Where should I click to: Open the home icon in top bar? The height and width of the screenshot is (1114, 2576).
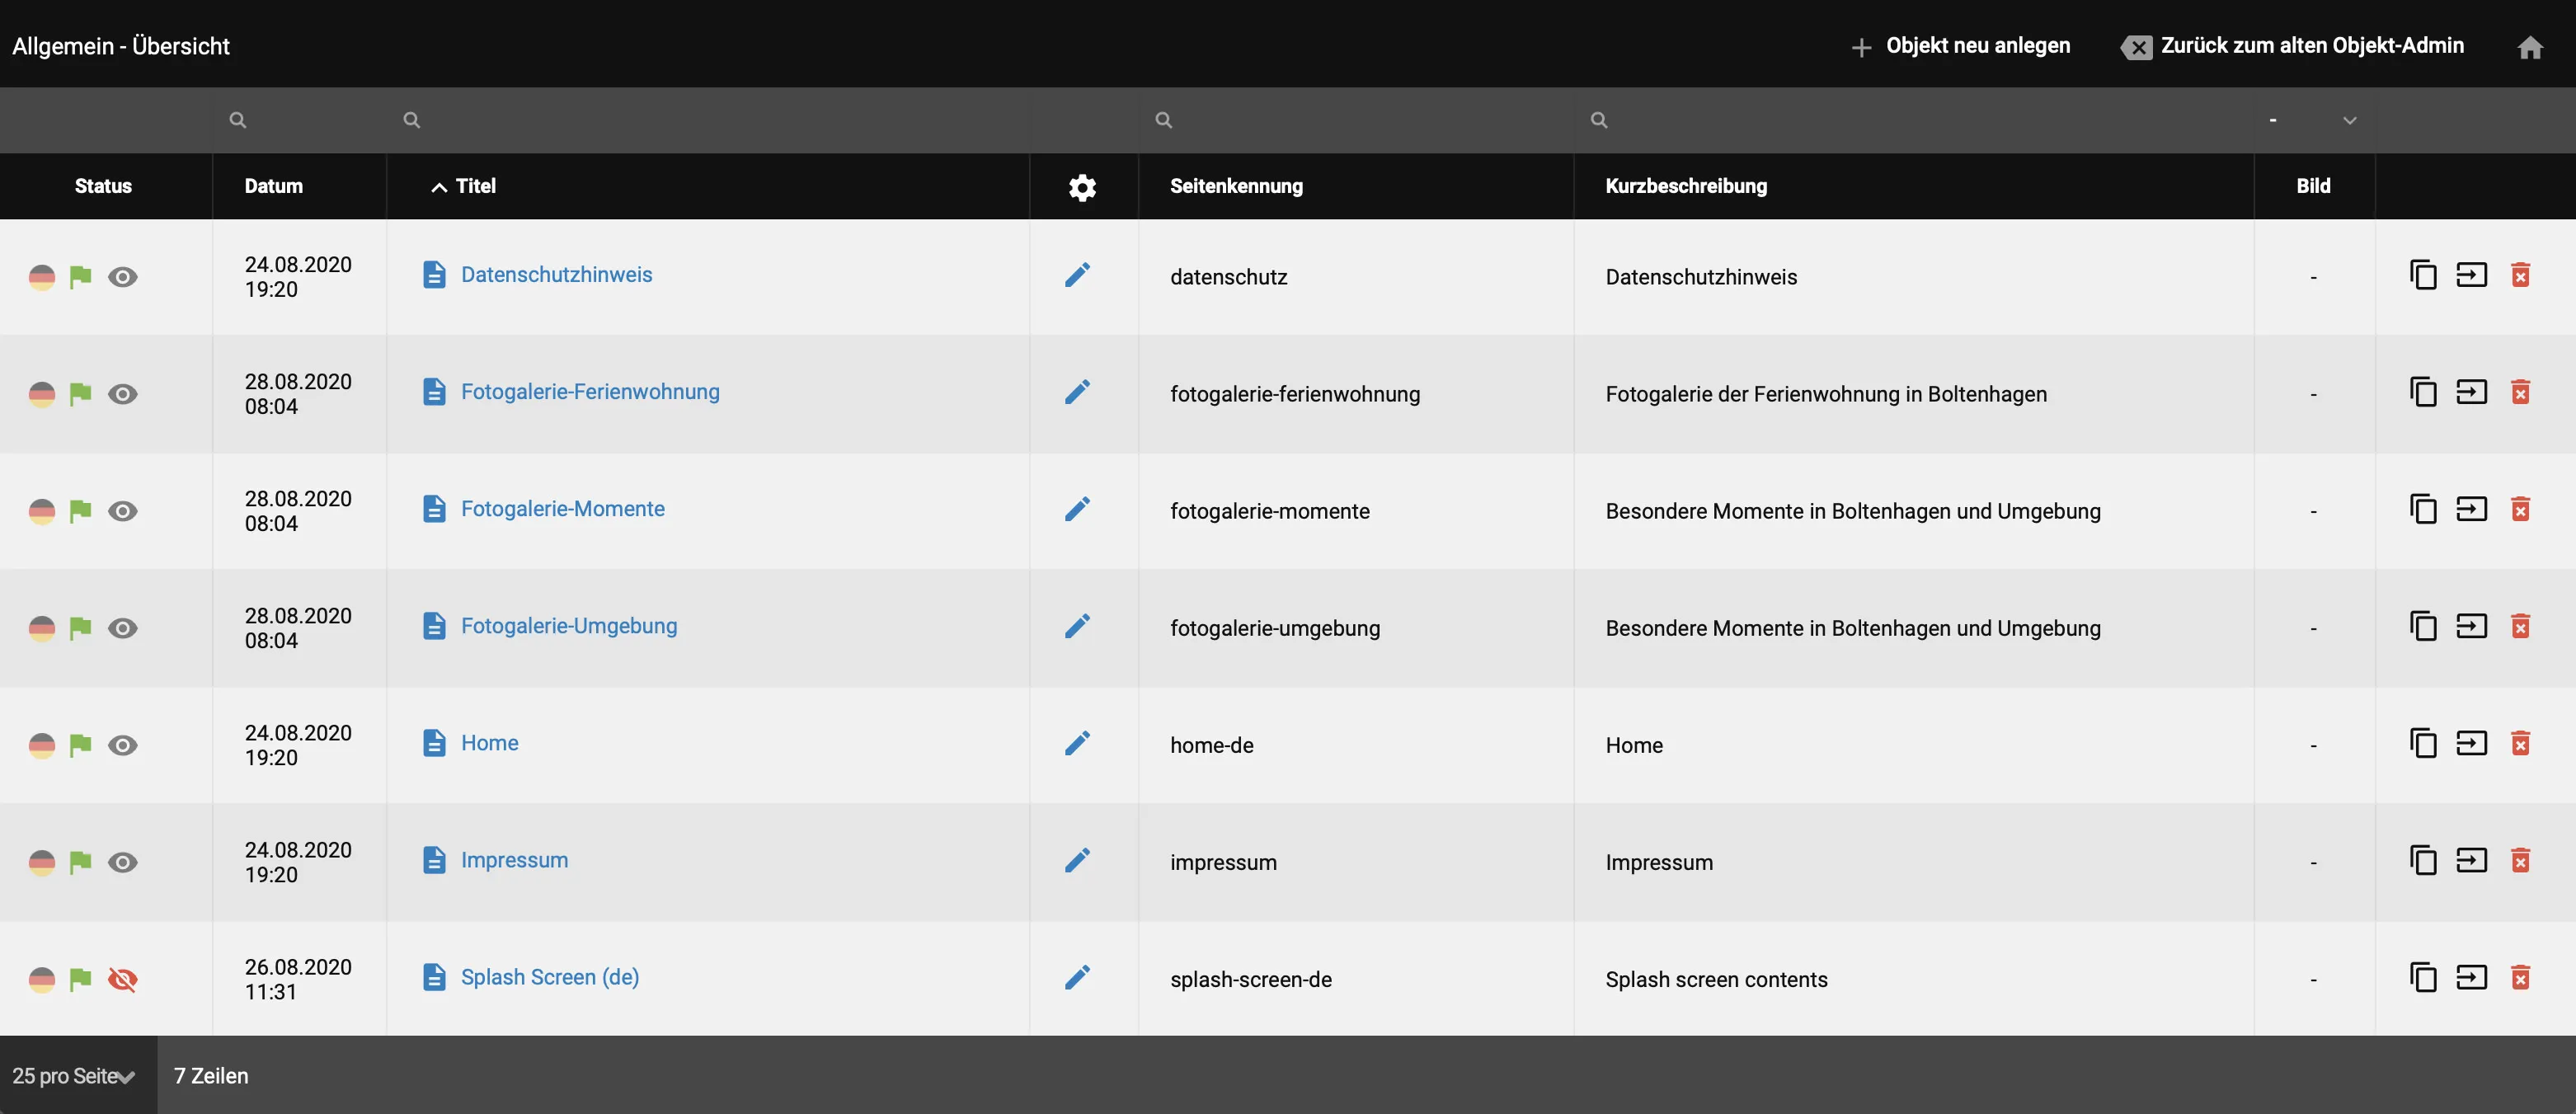(2530, 47)
